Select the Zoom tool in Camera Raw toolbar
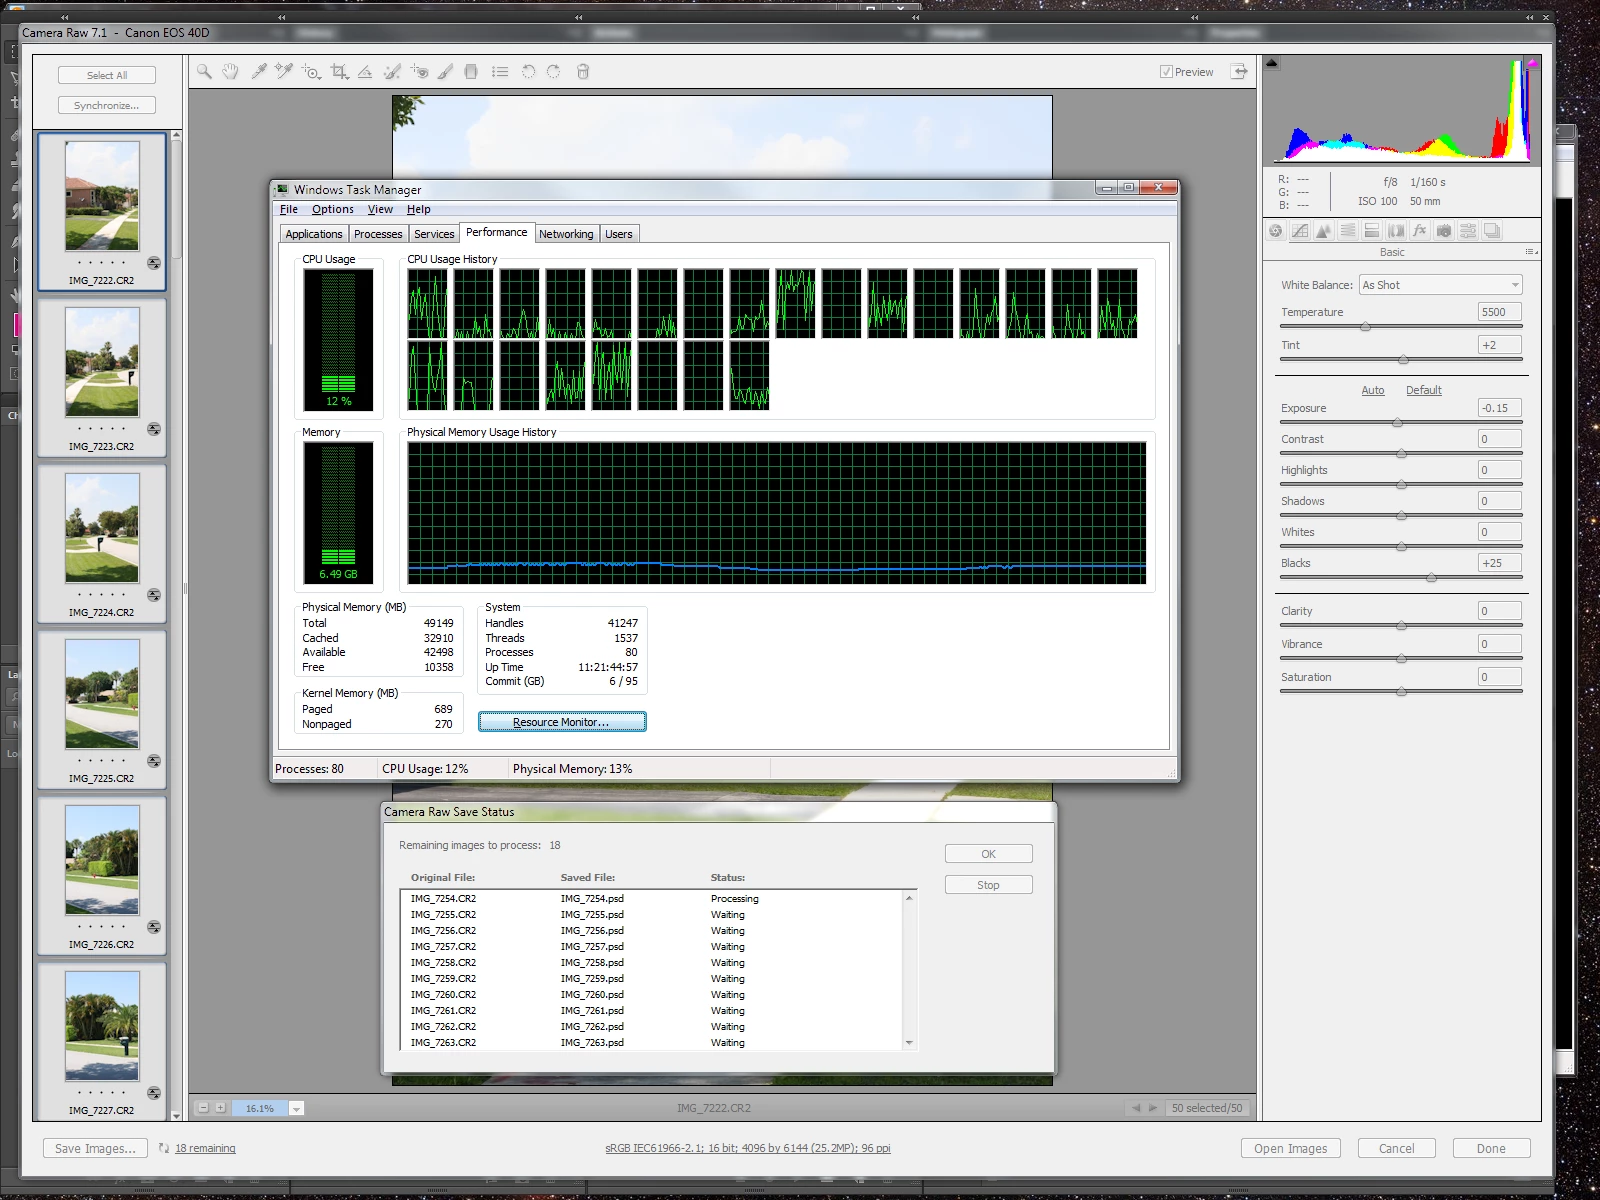1600x1200 pixels. 204,72
